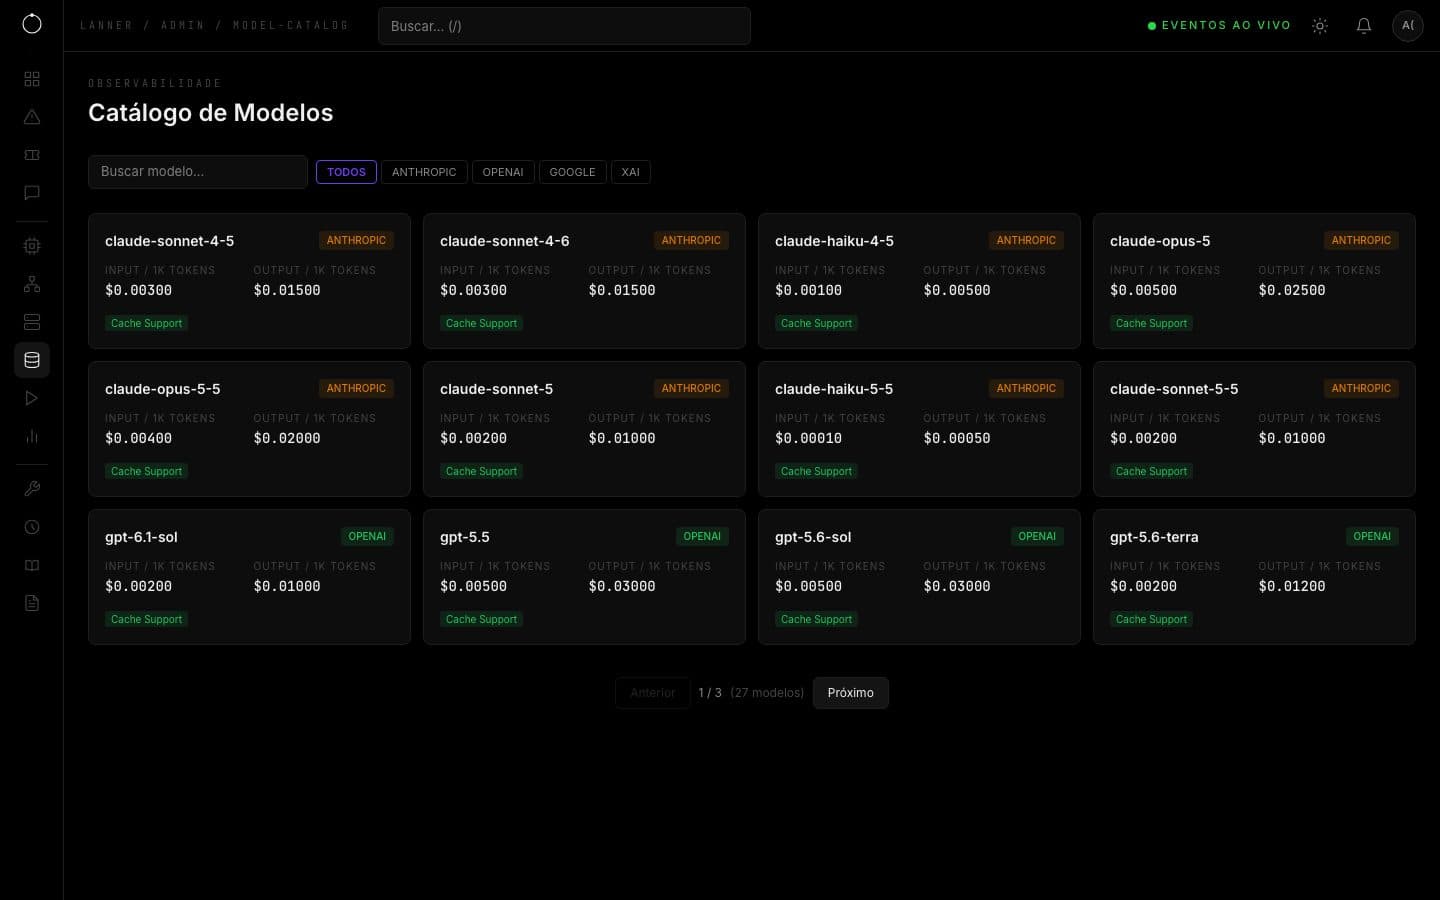1440x900 pixels.
Task: Open the gpt-5.6-sol model card
Action: coord(919,577)
